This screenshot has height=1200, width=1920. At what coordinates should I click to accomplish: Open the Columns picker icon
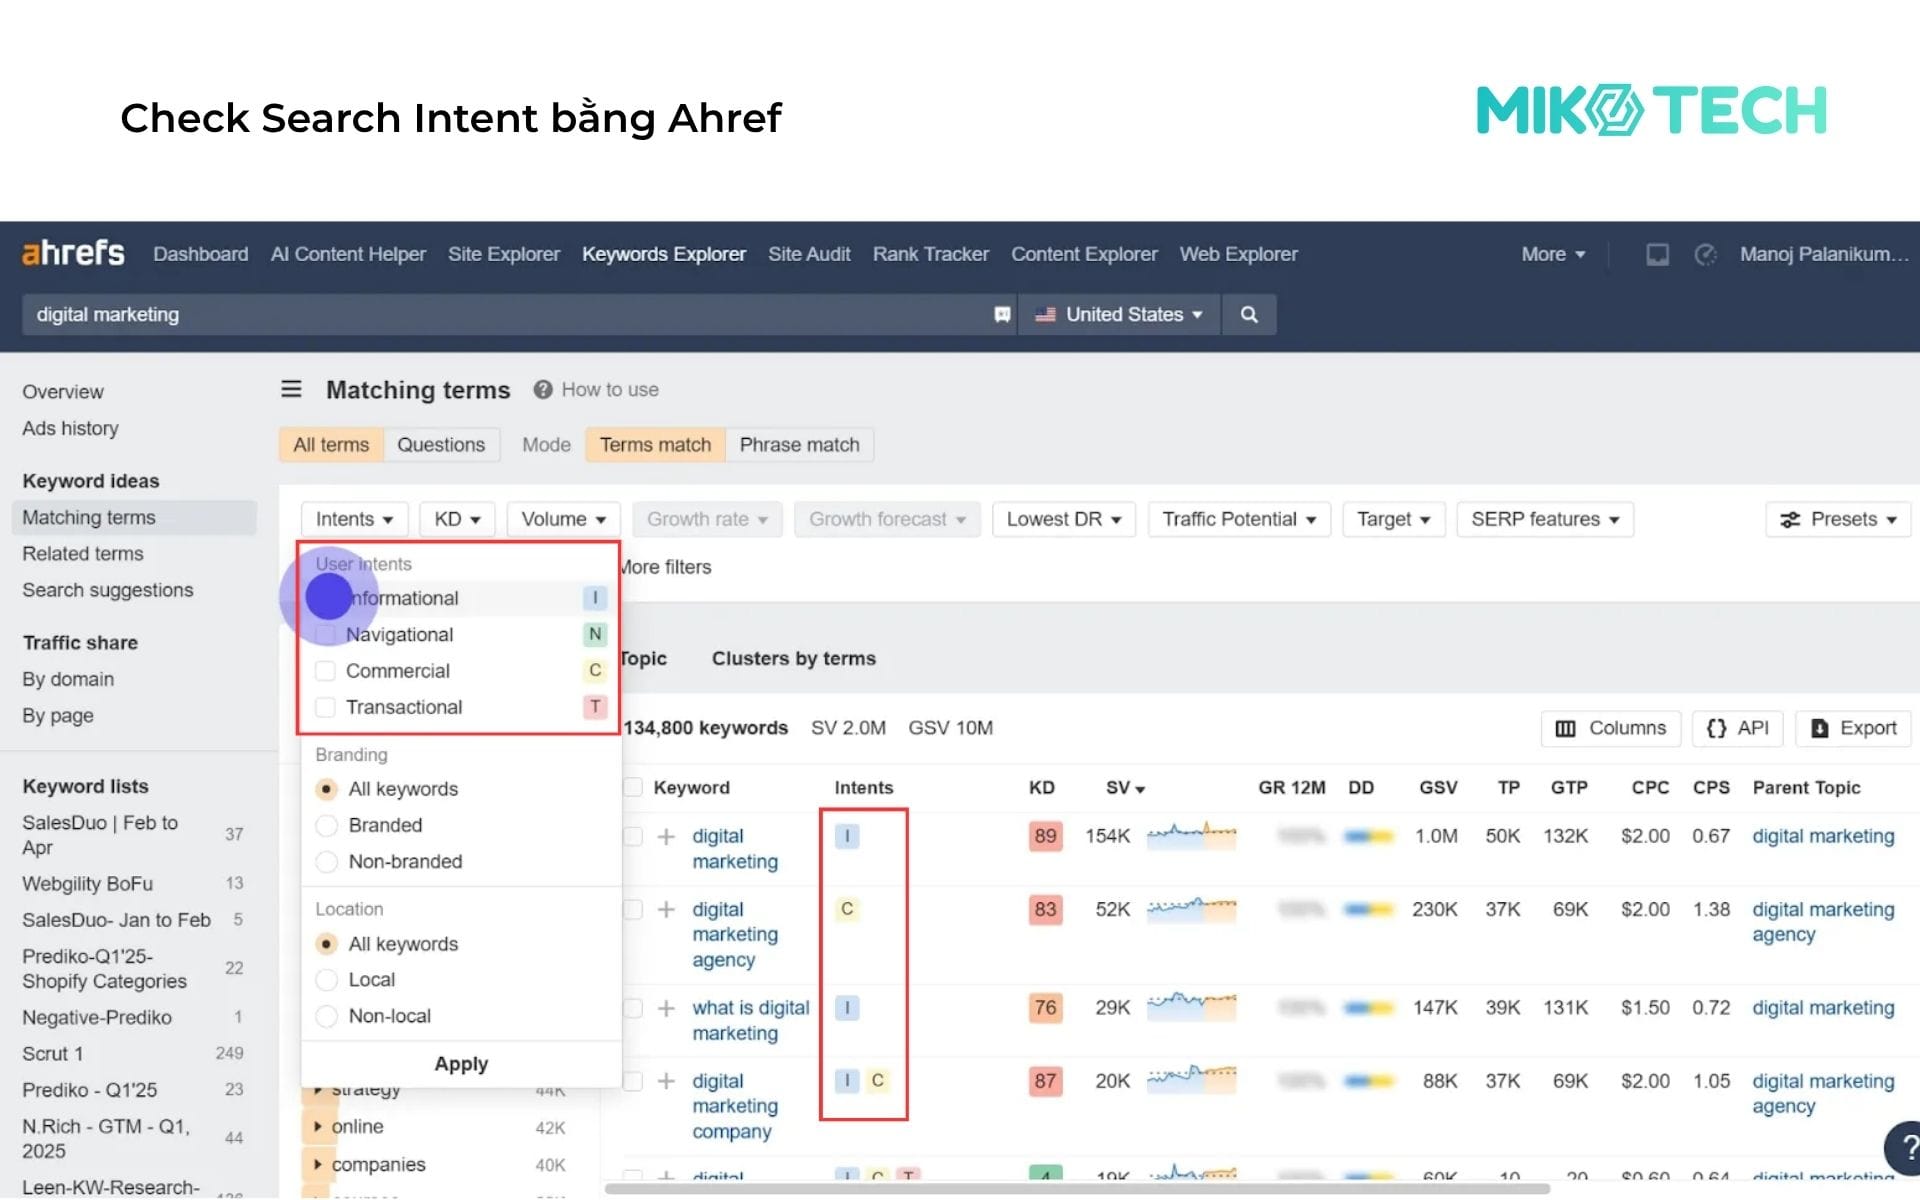pos(1569,728)
